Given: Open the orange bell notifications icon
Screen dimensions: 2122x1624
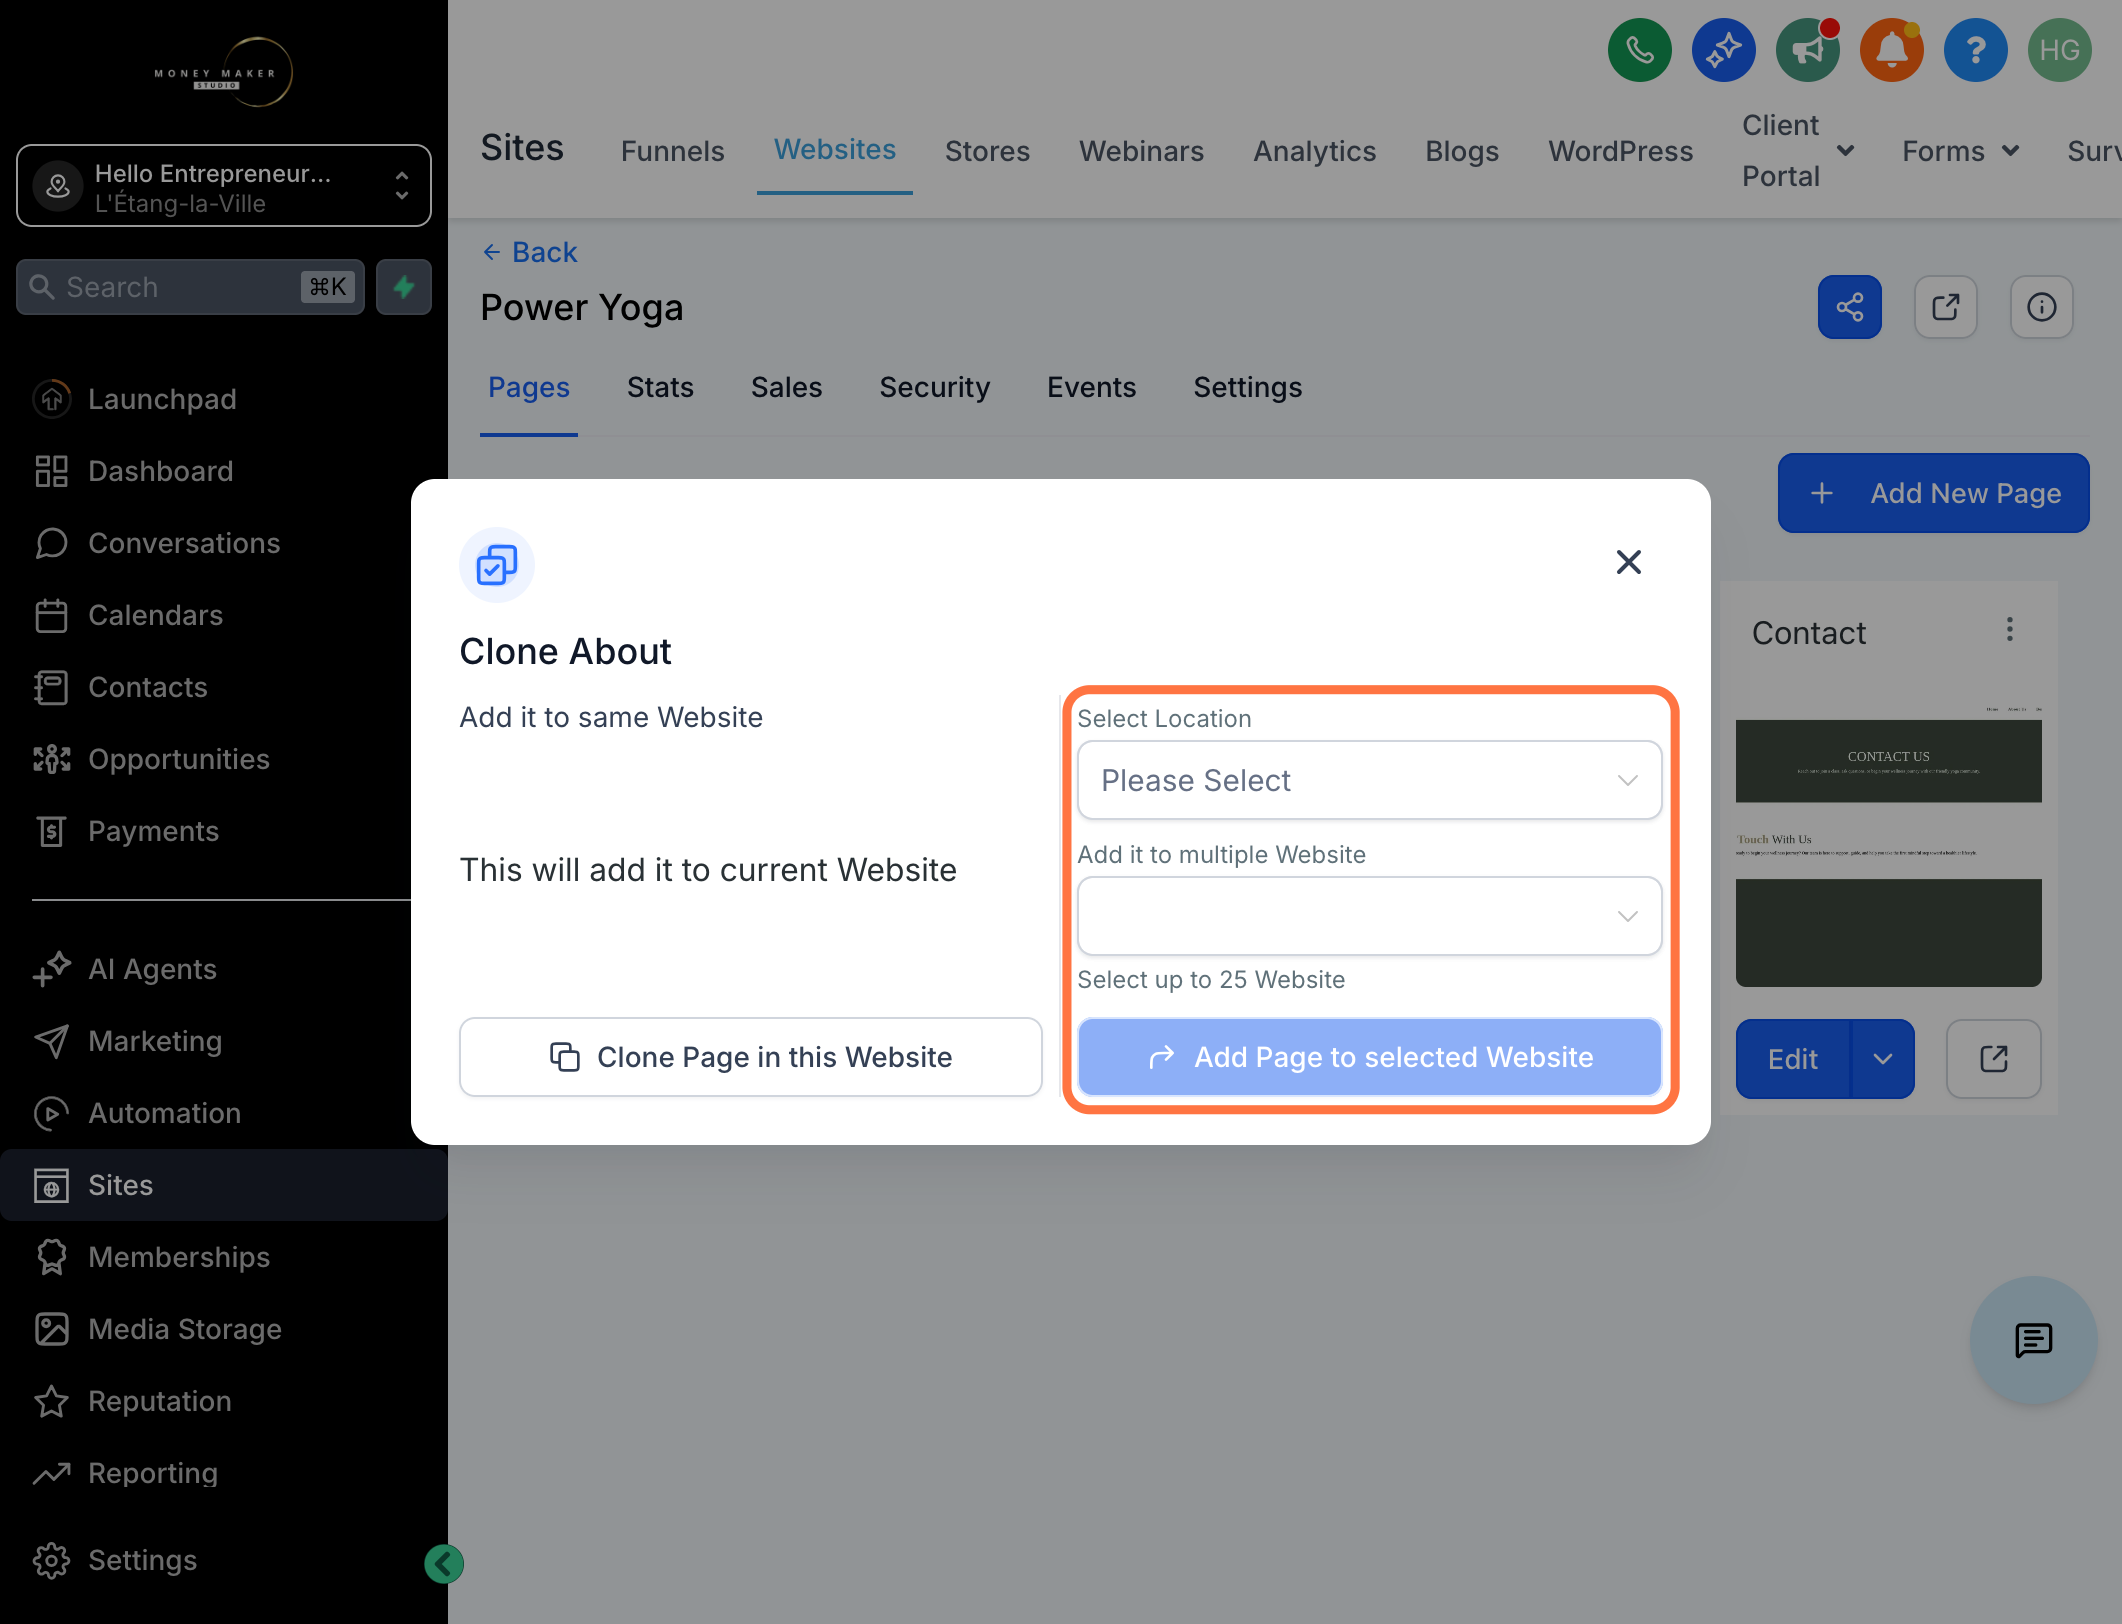Looking at the screenshot, I should [x=1891, y=50].
